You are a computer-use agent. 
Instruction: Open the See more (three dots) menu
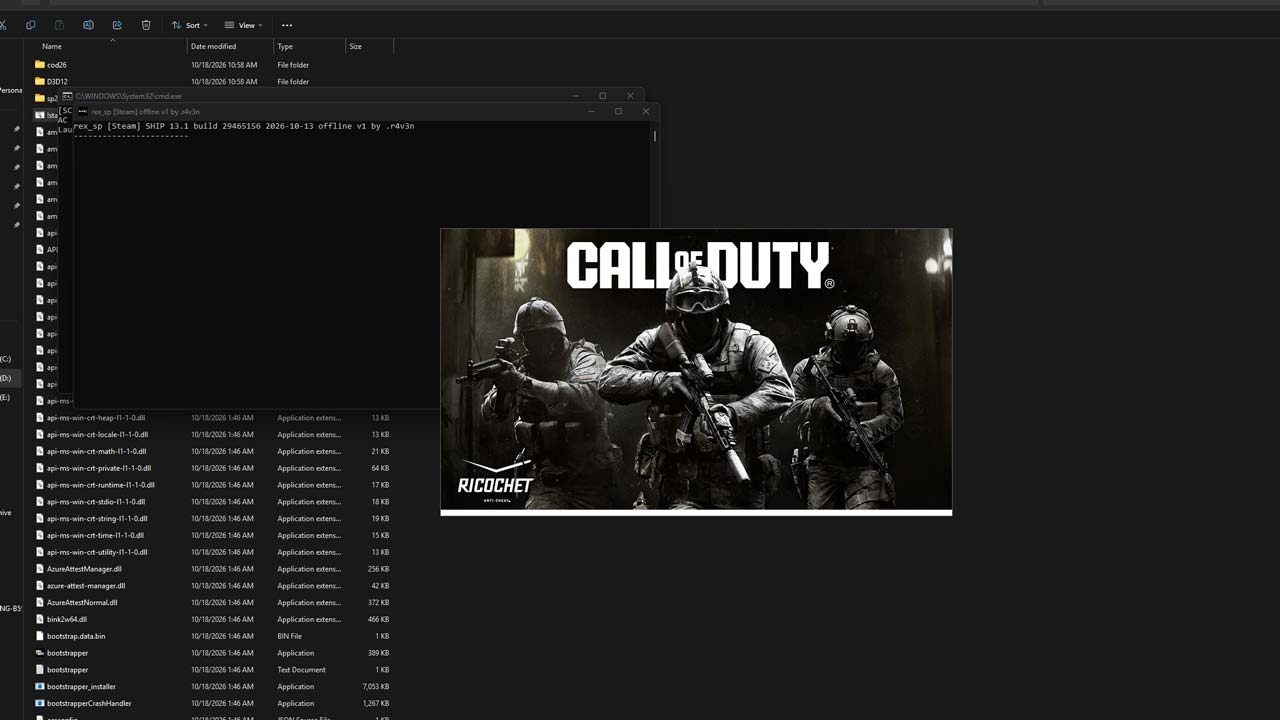point(287,25)
